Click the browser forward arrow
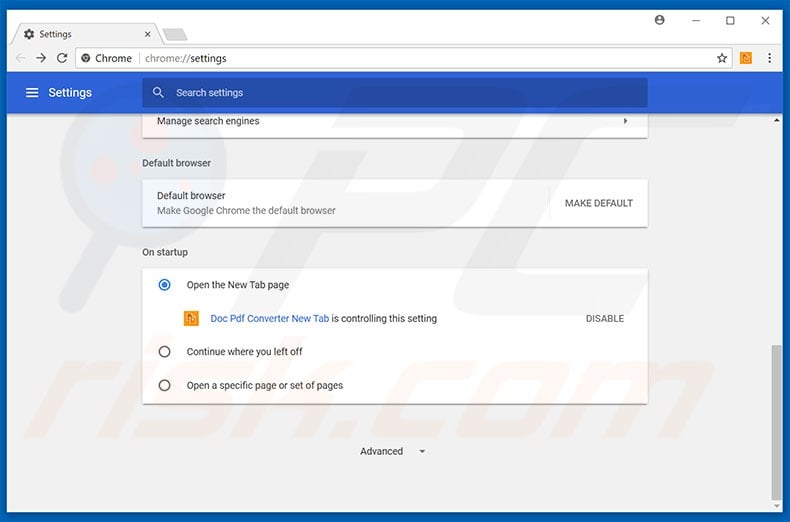 41,58
